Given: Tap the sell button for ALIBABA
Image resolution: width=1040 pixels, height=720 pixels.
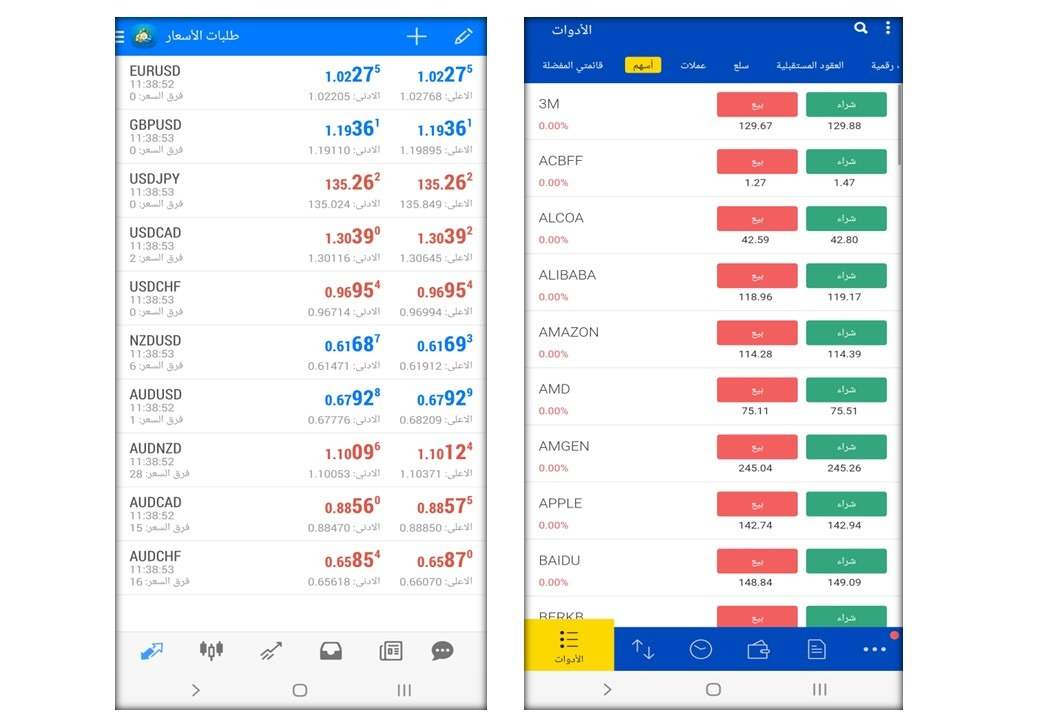Looking at the screenshot, I should point(757,276).
